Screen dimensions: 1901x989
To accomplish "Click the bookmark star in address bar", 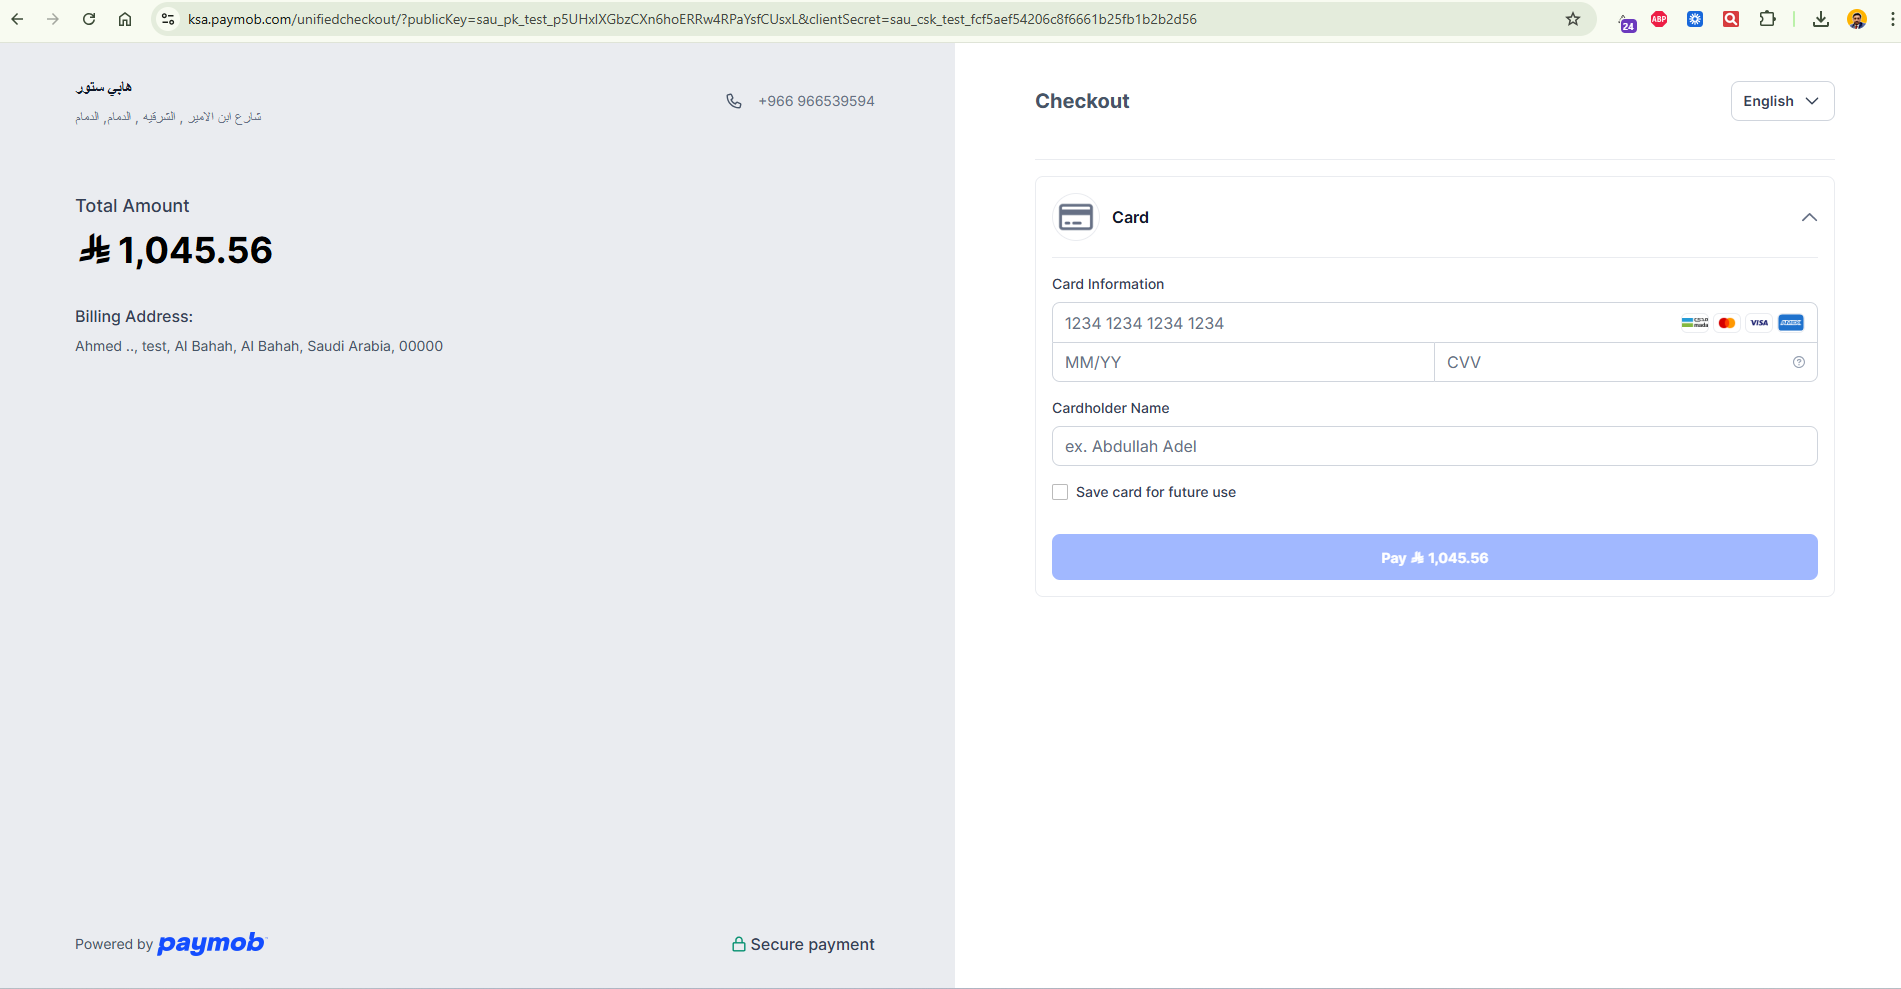I will (1572, 19).
